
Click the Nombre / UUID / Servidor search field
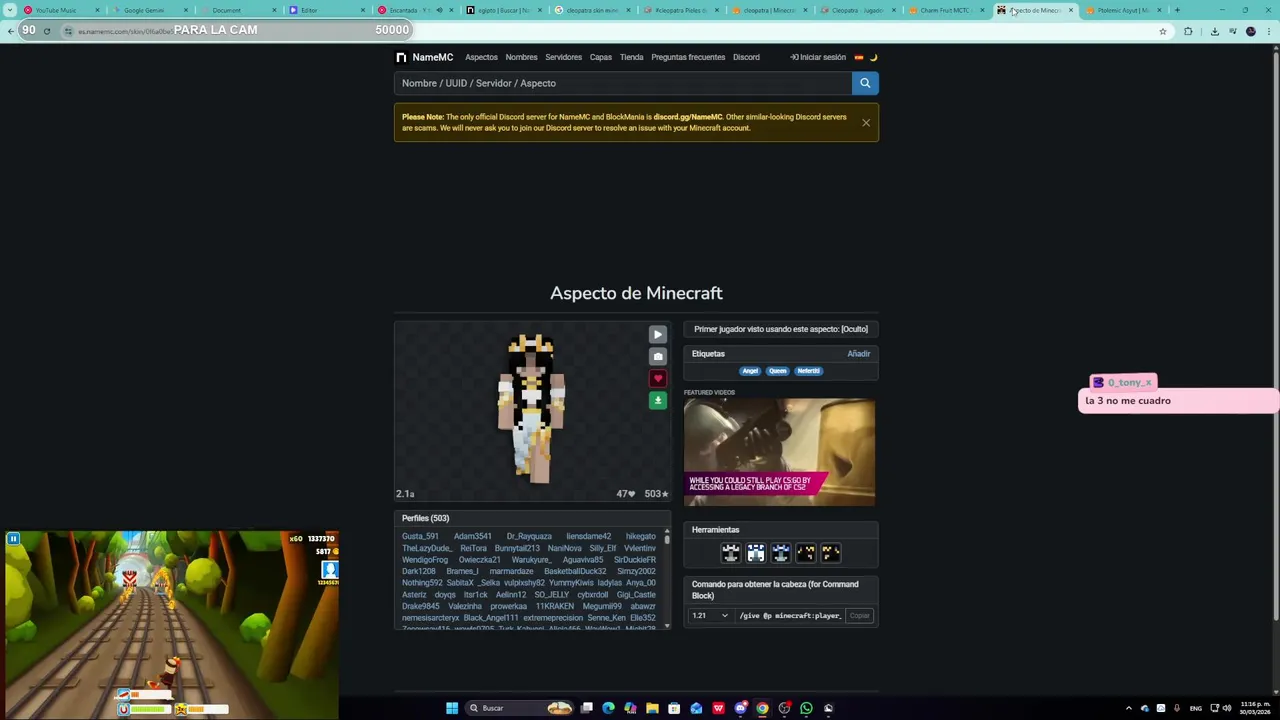coord(623,83)
